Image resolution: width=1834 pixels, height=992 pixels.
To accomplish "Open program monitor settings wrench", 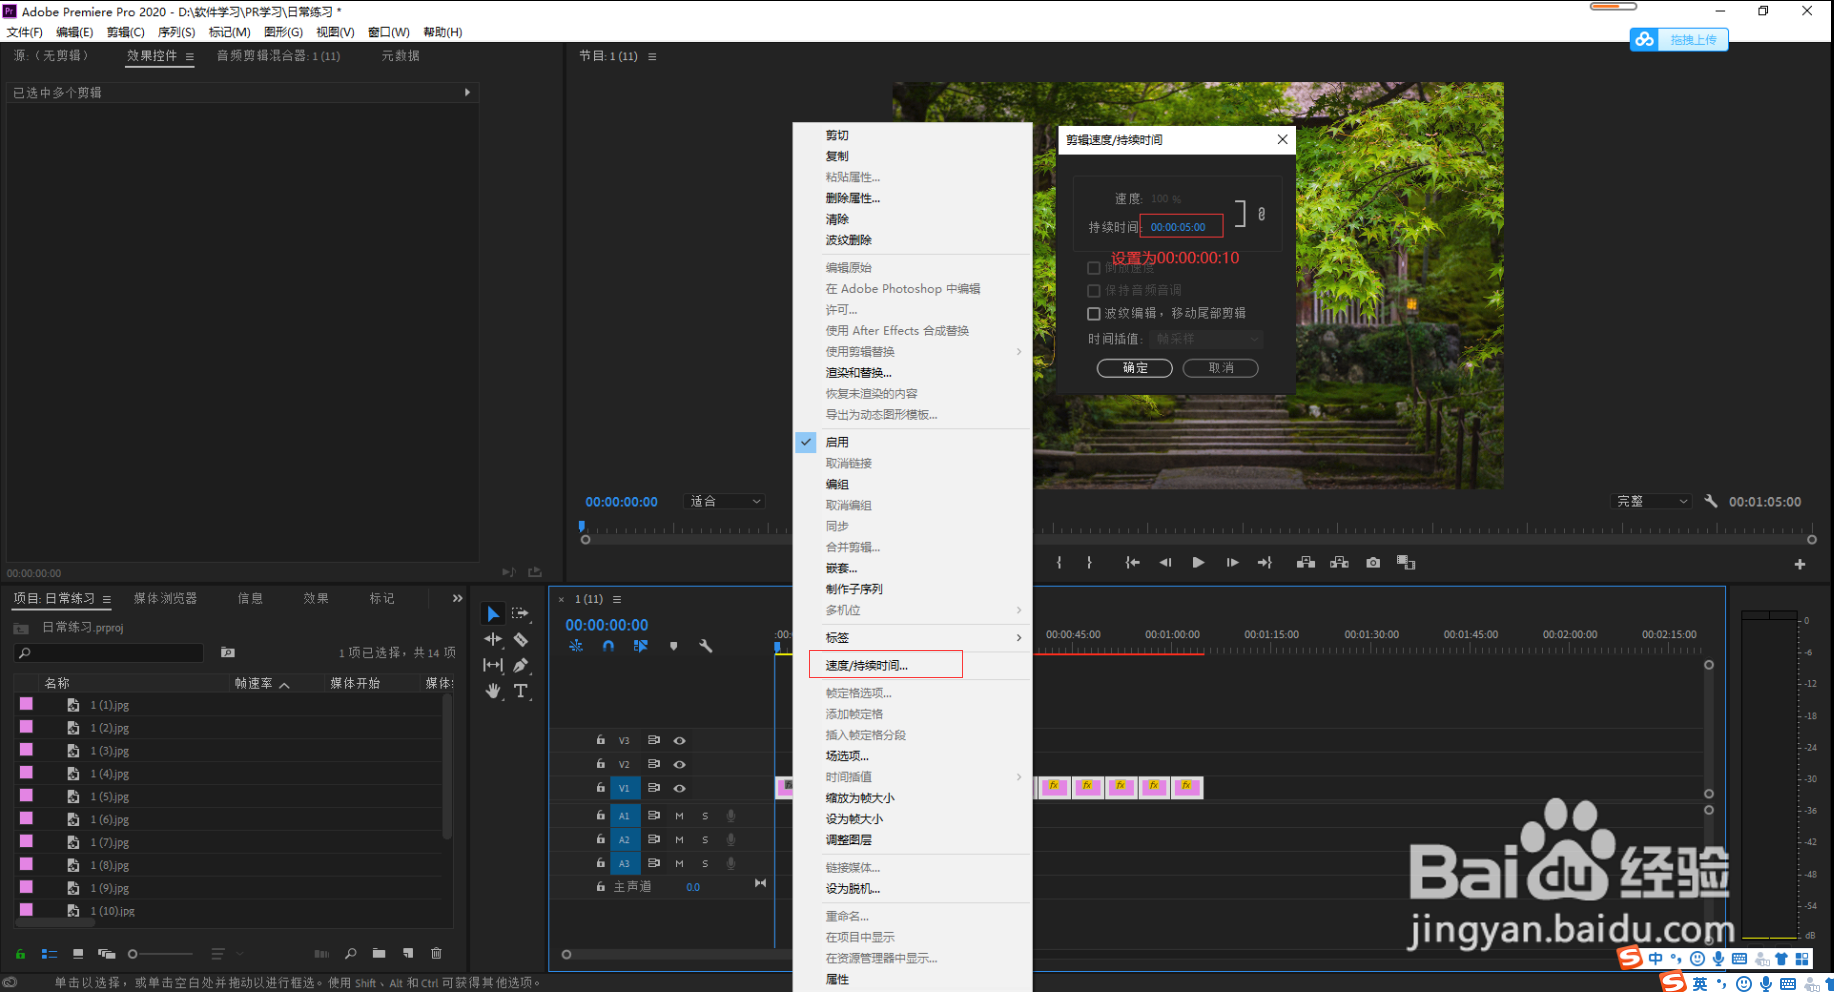I will click(1711, 501).
